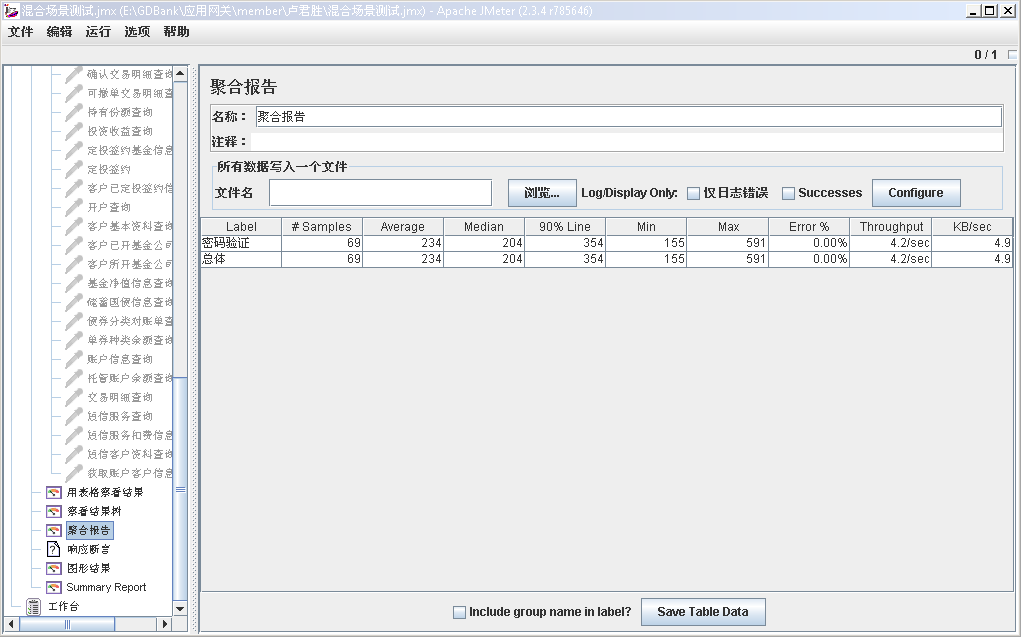This screenshot has height=637, width=1021.
Task: Click the 0 / 1 thread counter
Action: [x=985, y=55]
